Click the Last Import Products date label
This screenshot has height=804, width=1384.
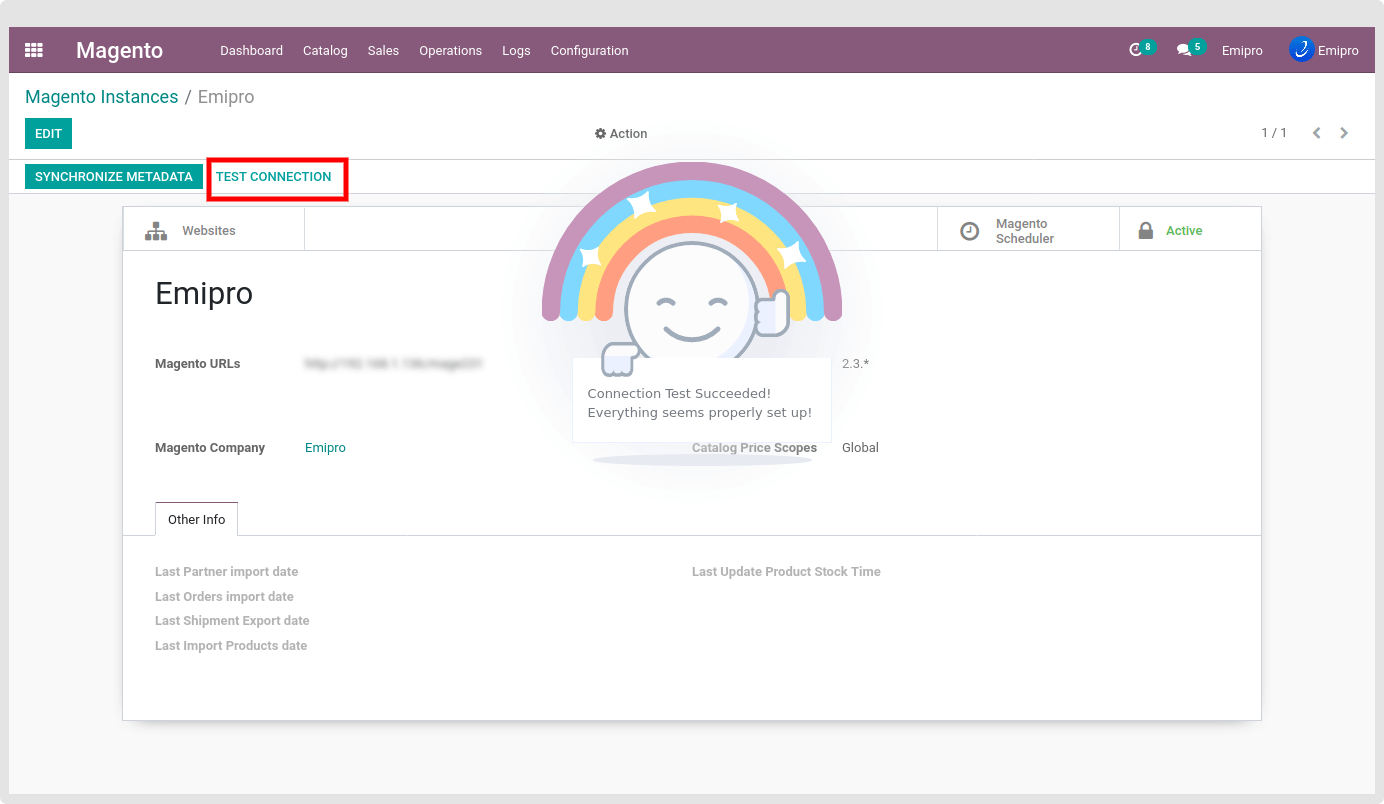point(231,646)
